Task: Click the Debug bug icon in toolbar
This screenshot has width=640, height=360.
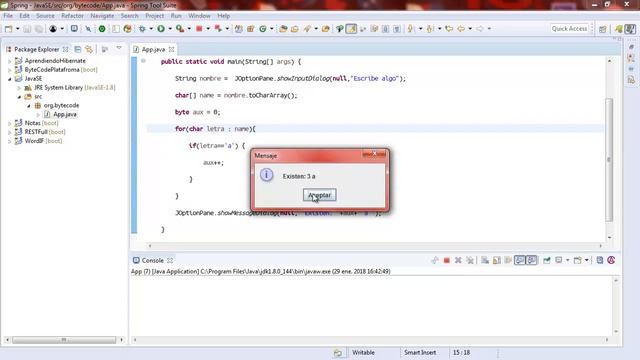Action: point(142,29)
